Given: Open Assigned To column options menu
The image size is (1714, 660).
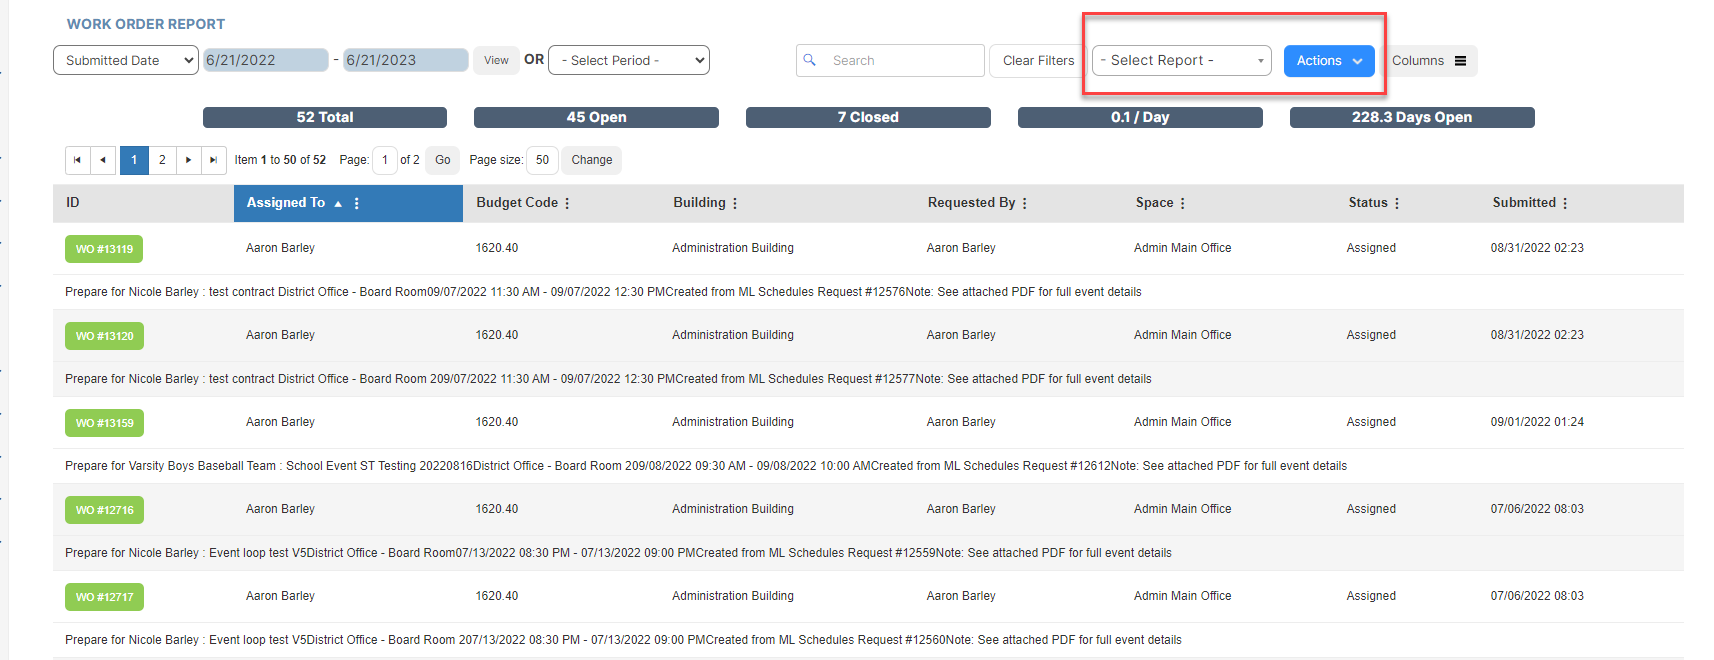Looking at the screenshot, I should point(357,203).
